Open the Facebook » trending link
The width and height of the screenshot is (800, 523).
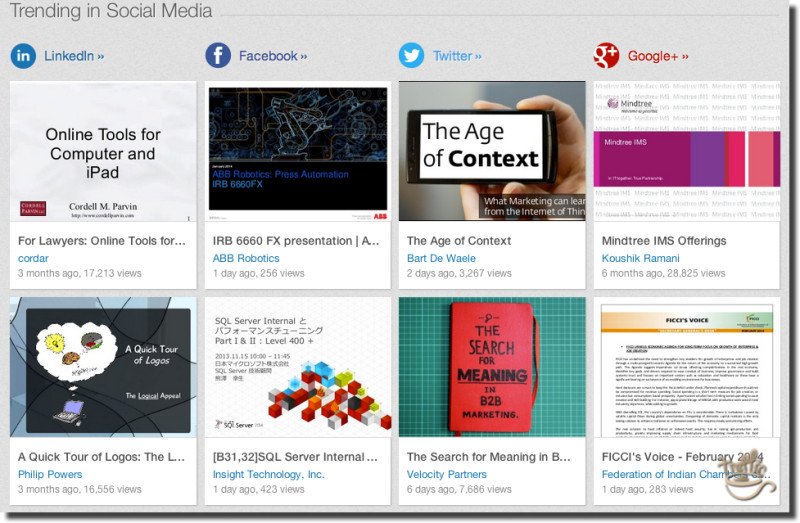point(273,56)
